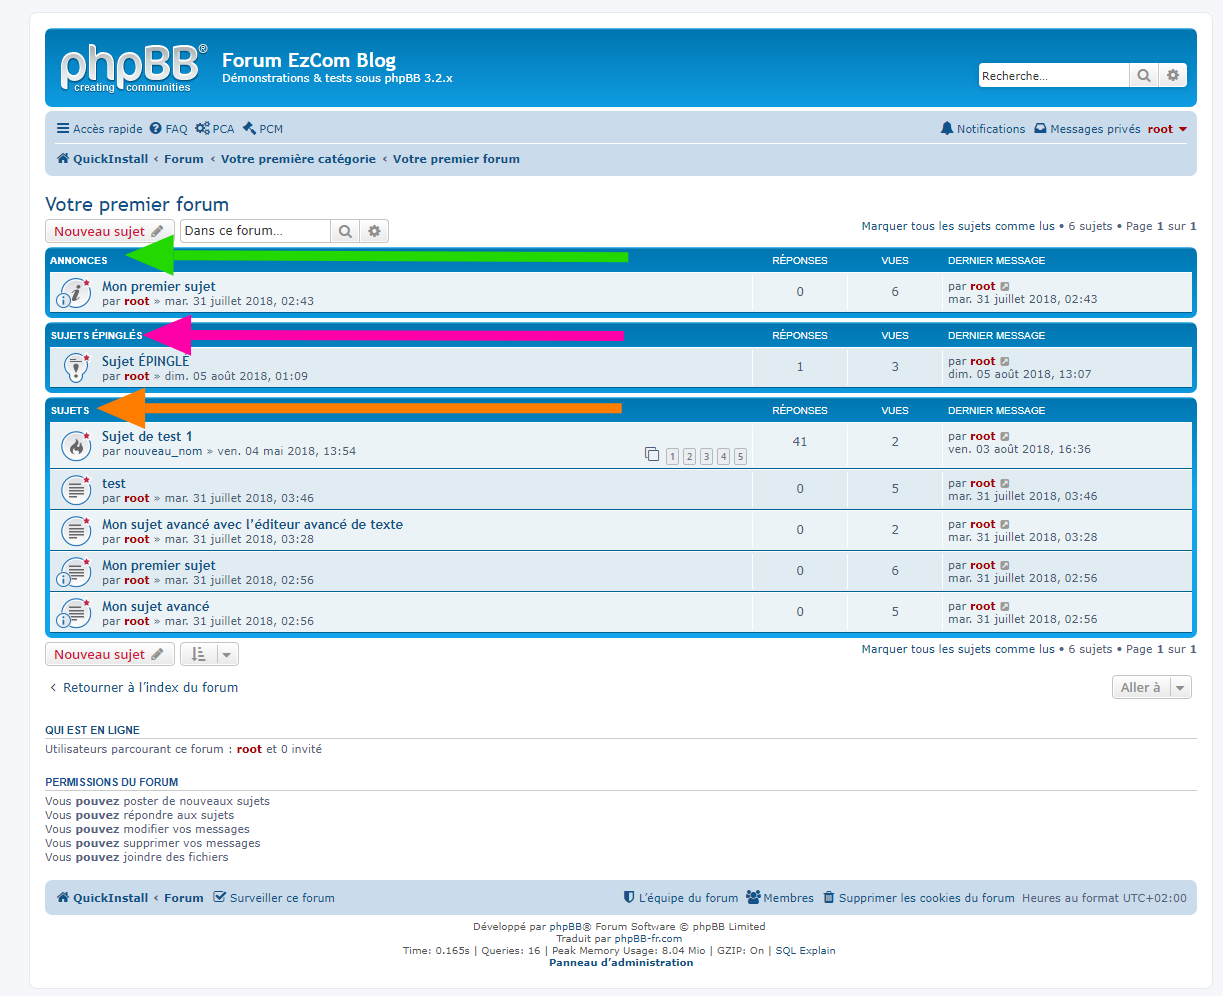
Task: Open advanced search gear in header
Action: [x=1173, y=76]
